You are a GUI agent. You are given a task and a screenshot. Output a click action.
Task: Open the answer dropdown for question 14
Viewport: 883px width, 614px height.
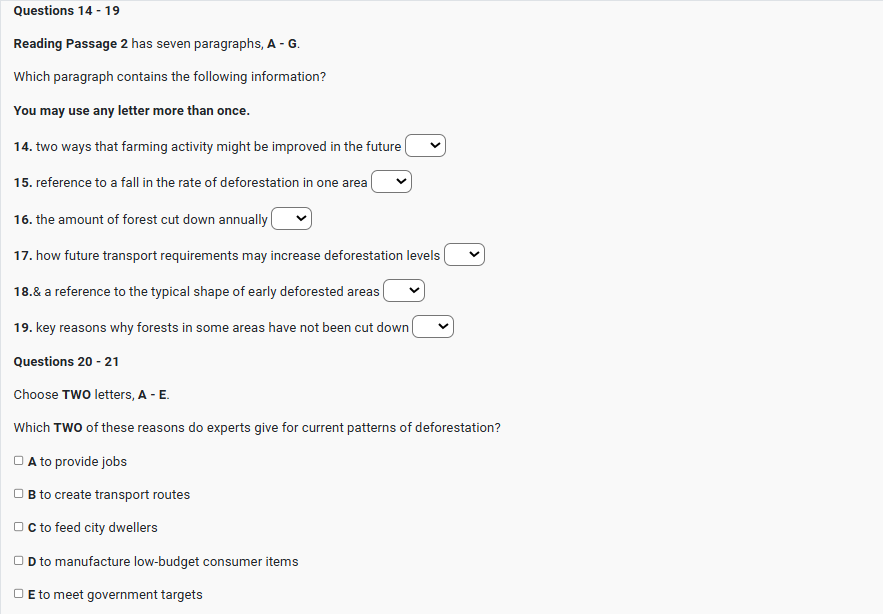click(x=425, y=146)
